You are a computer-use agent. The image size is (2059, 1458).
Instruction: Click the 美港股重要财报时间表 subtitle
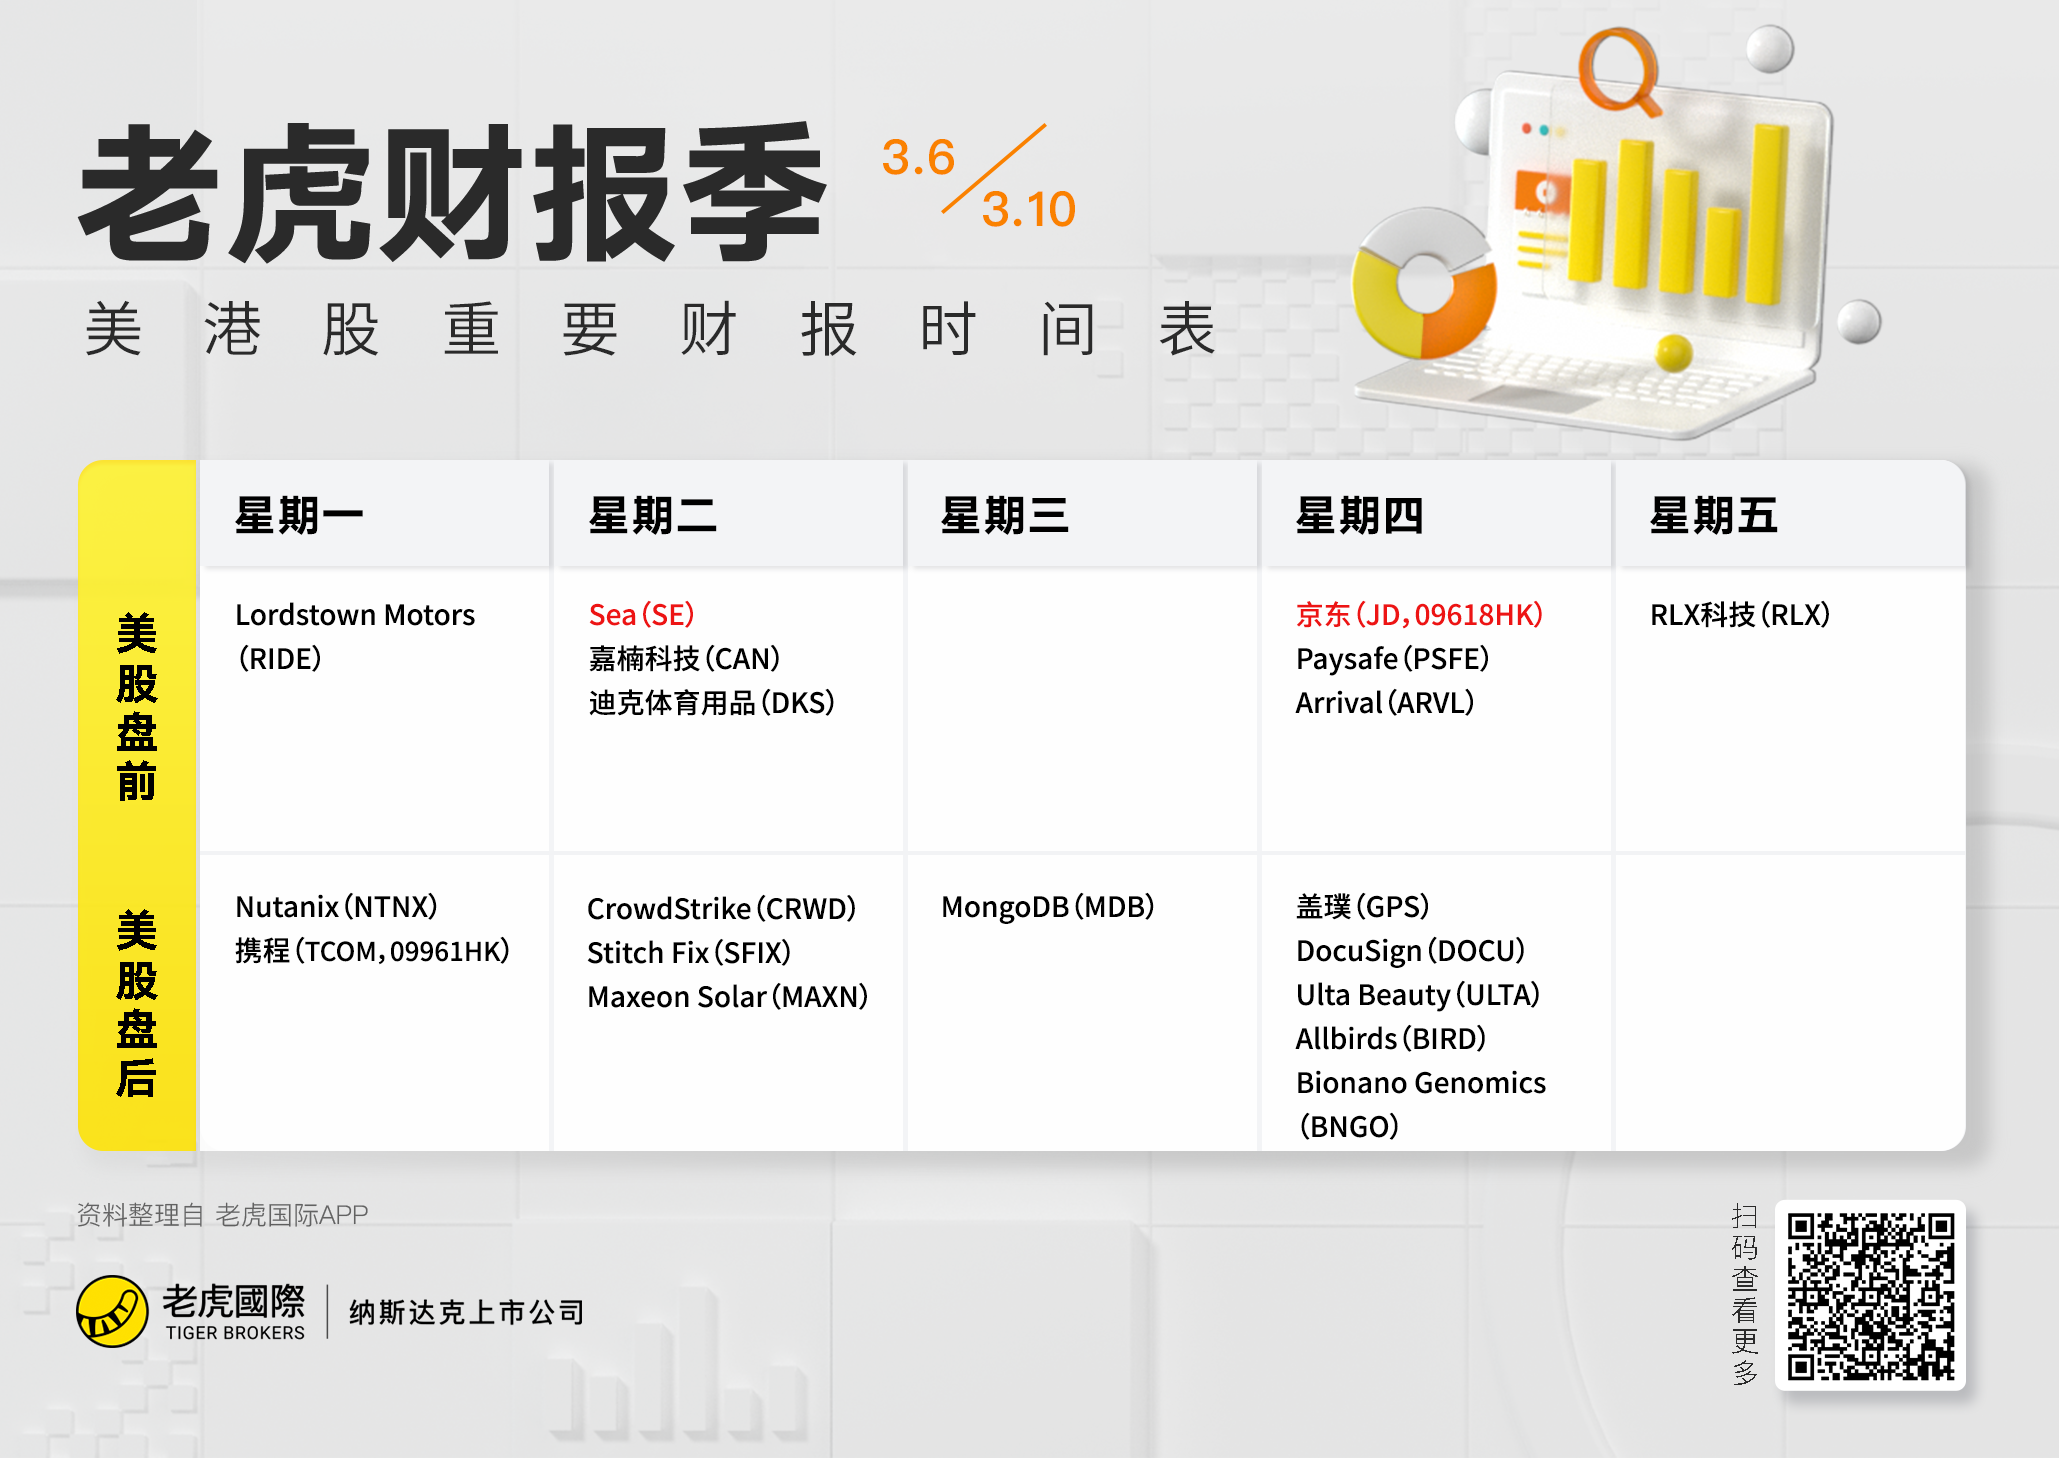tap(650, 329)
